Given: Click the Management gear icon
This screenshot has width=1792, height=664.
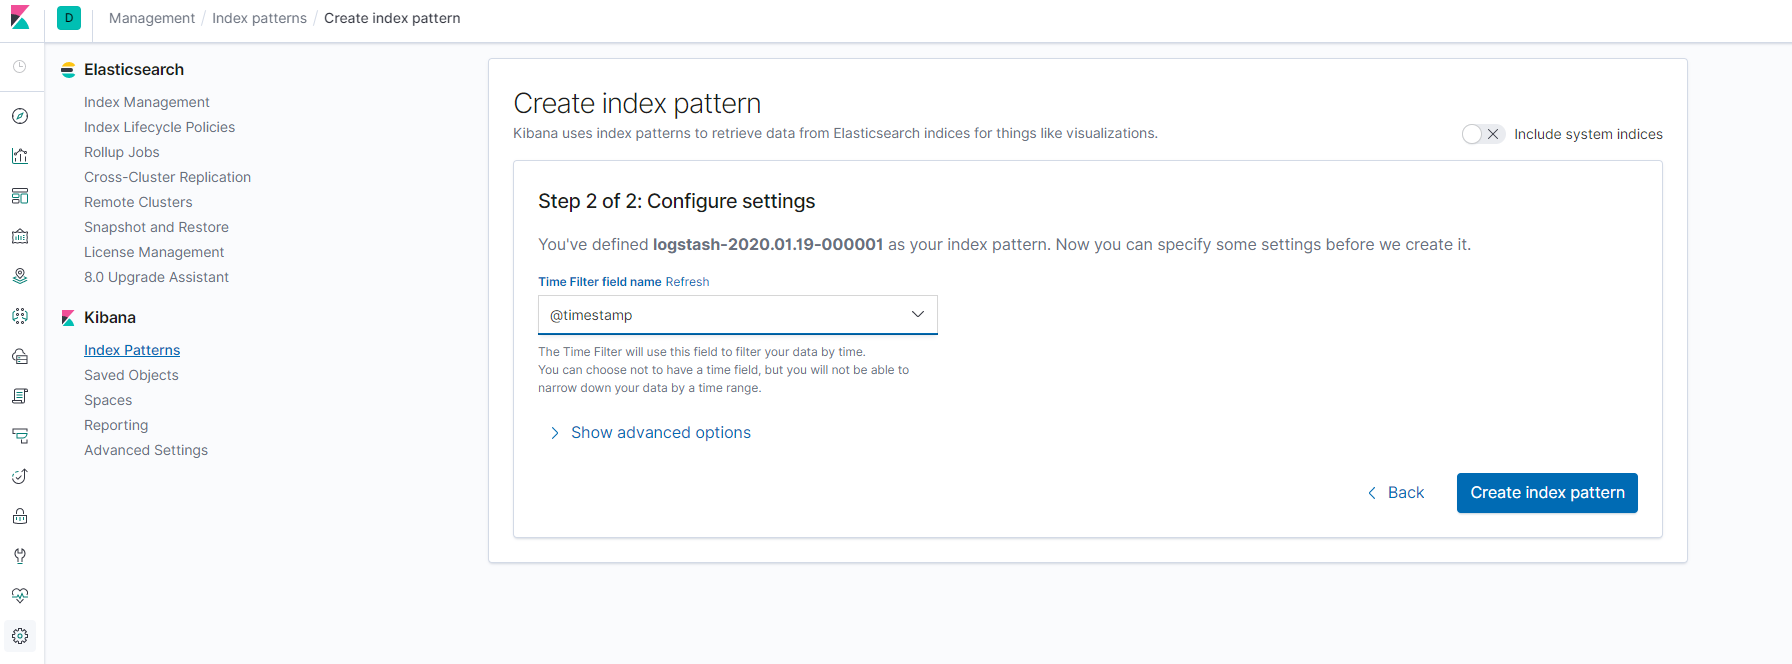Looking at the screenshot, I should pyautogui.click(x=20, y=636).
